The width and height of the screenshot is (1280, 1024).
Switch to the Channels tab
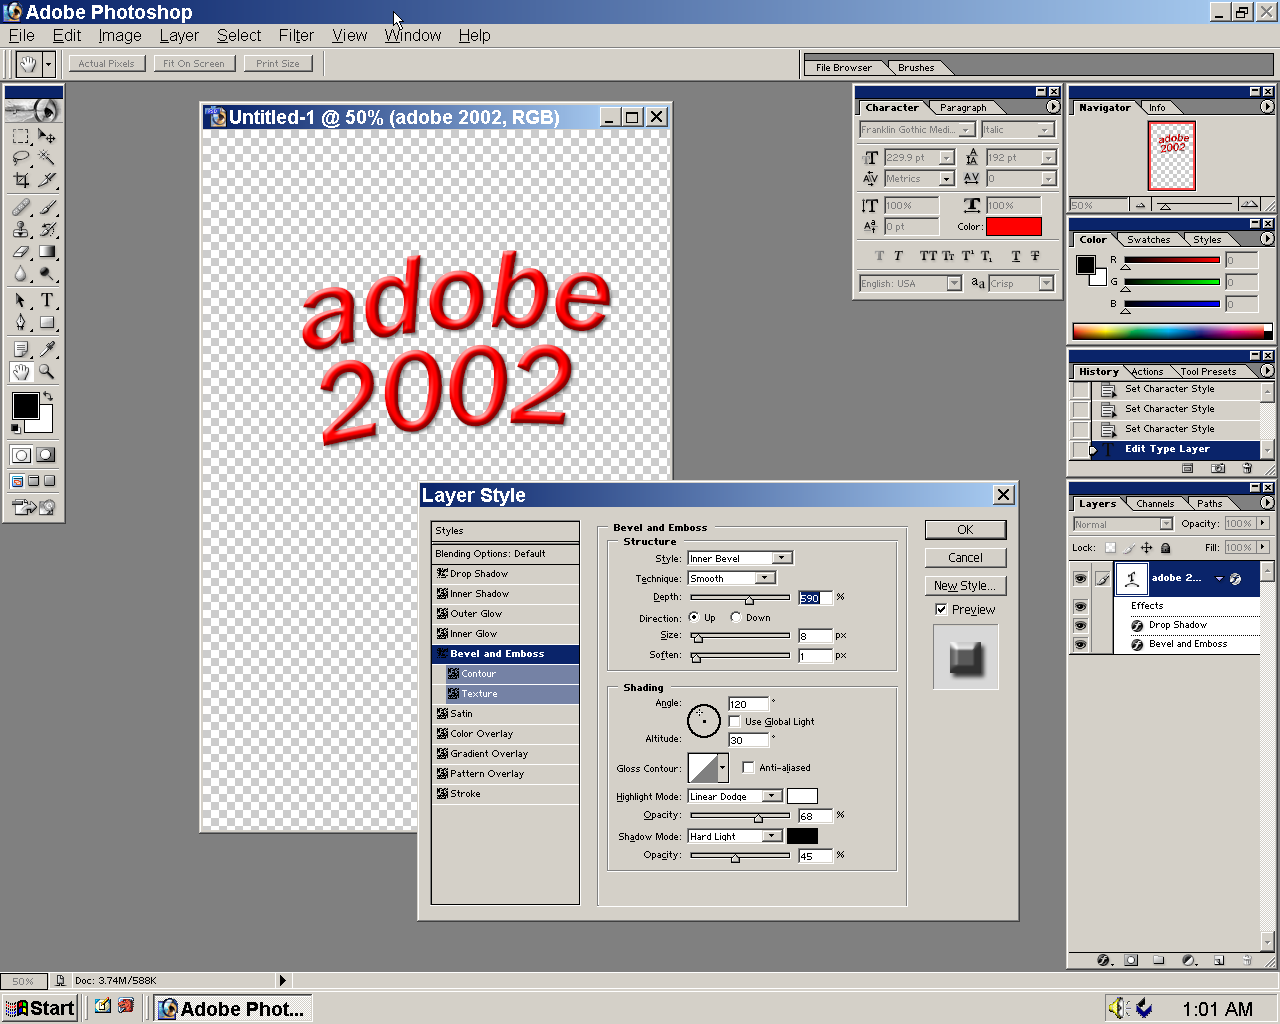(x=1155, y=503)
